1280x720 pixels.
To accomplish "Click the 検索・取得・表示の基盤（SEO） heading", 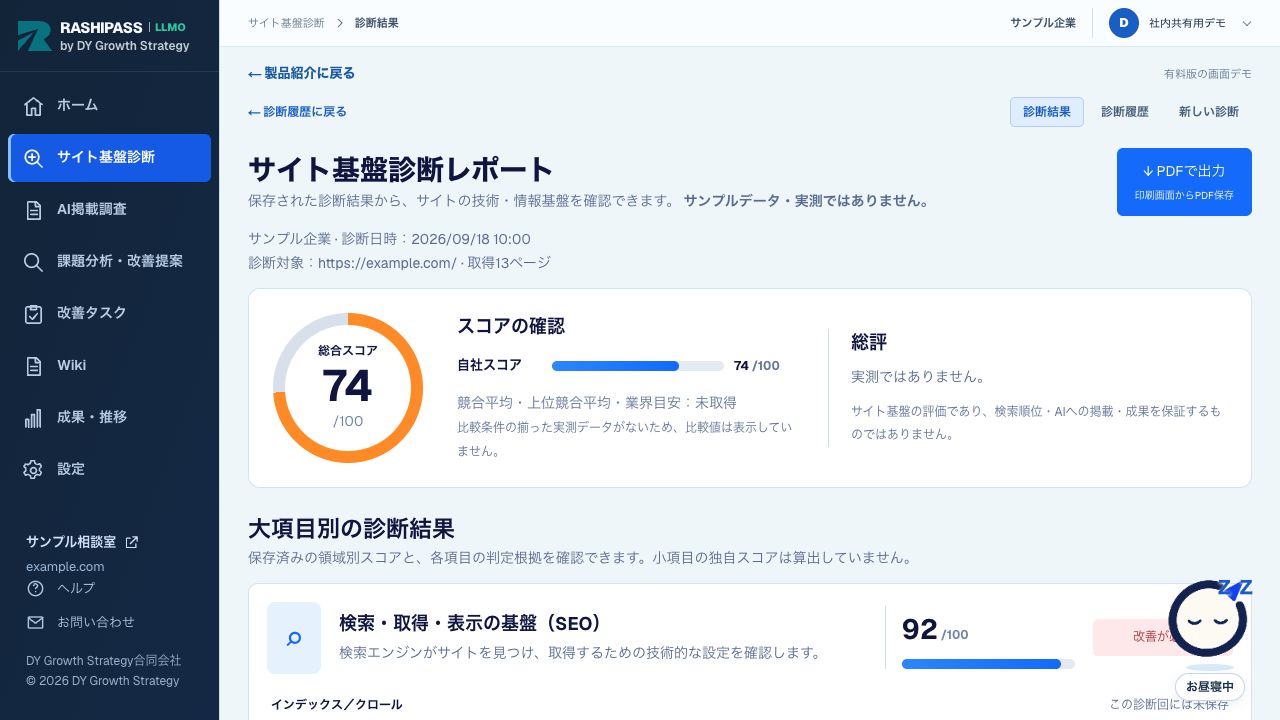I will click(471, 624).
